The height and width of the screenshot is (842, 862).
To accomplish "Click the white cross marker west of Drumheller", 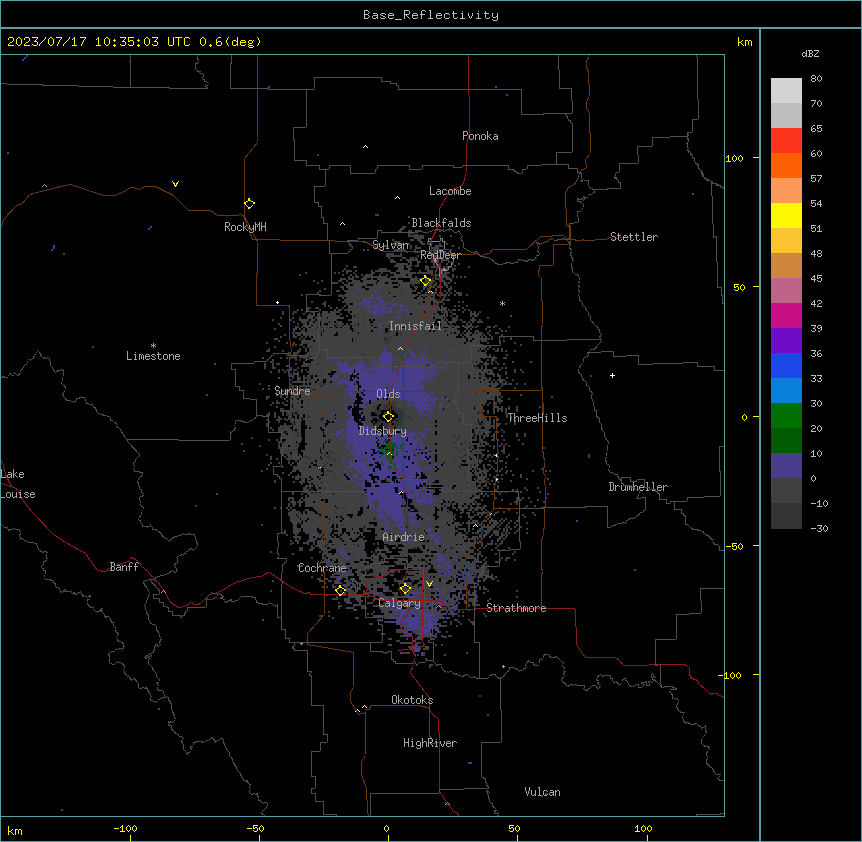I will click(612, 375).
